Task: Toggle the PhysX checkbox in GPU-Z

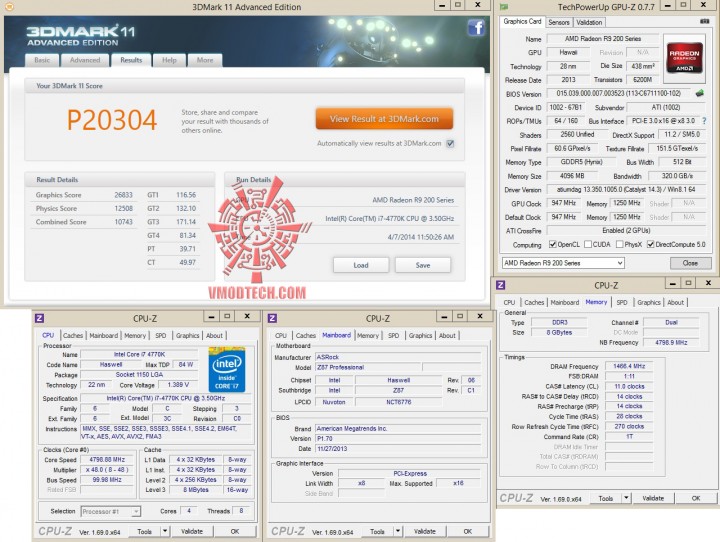Action: point(619,244)
